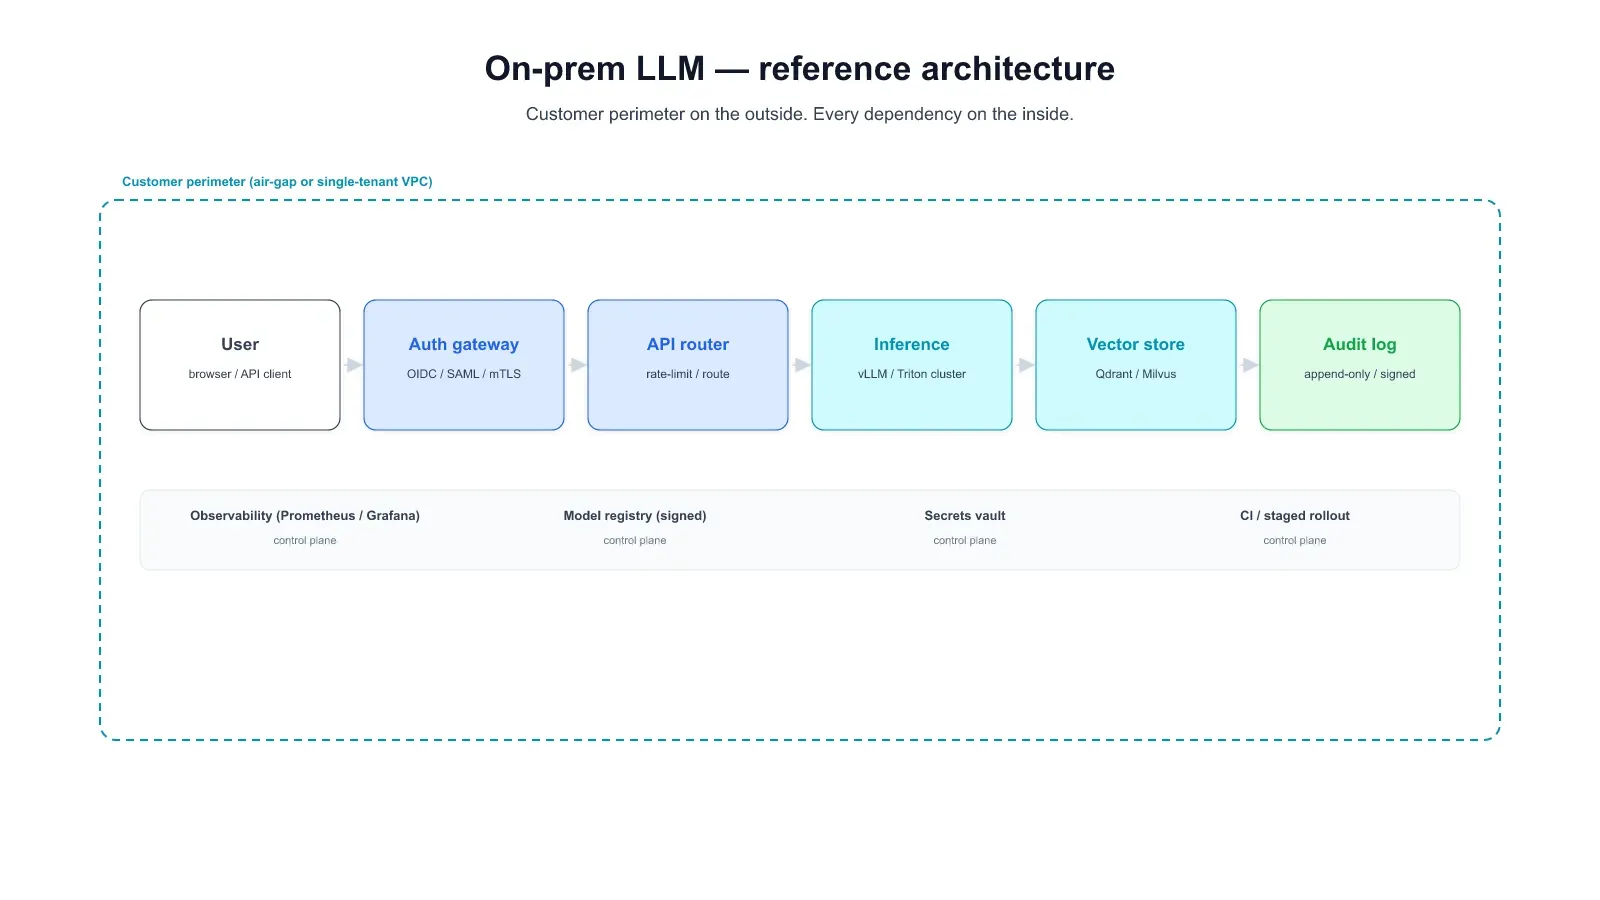
Task: Click the subtitle 'Customer perimeter on the outside'
Action: click(x=665, y=114)
